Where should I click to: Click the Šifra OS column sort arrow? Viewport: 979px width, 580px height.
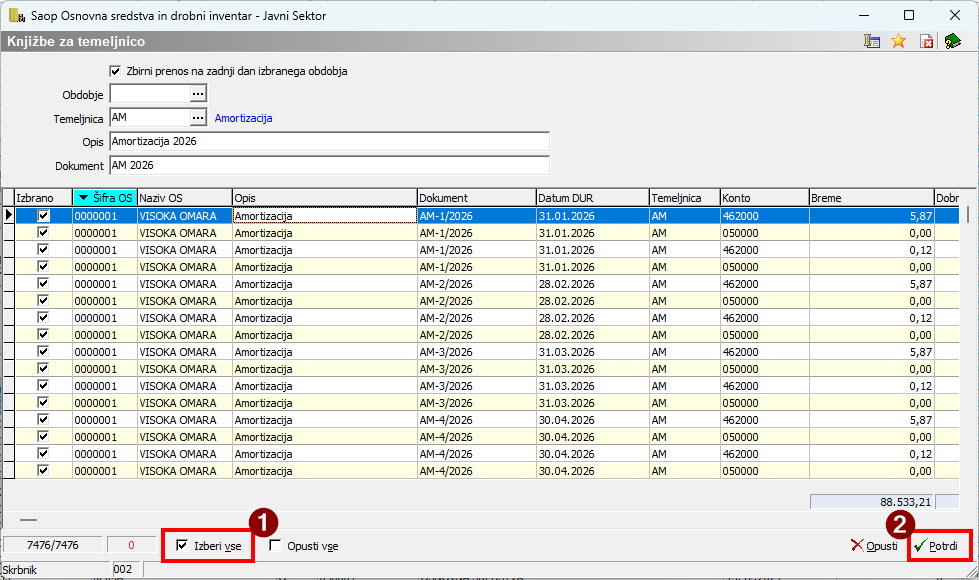point(83,198)
